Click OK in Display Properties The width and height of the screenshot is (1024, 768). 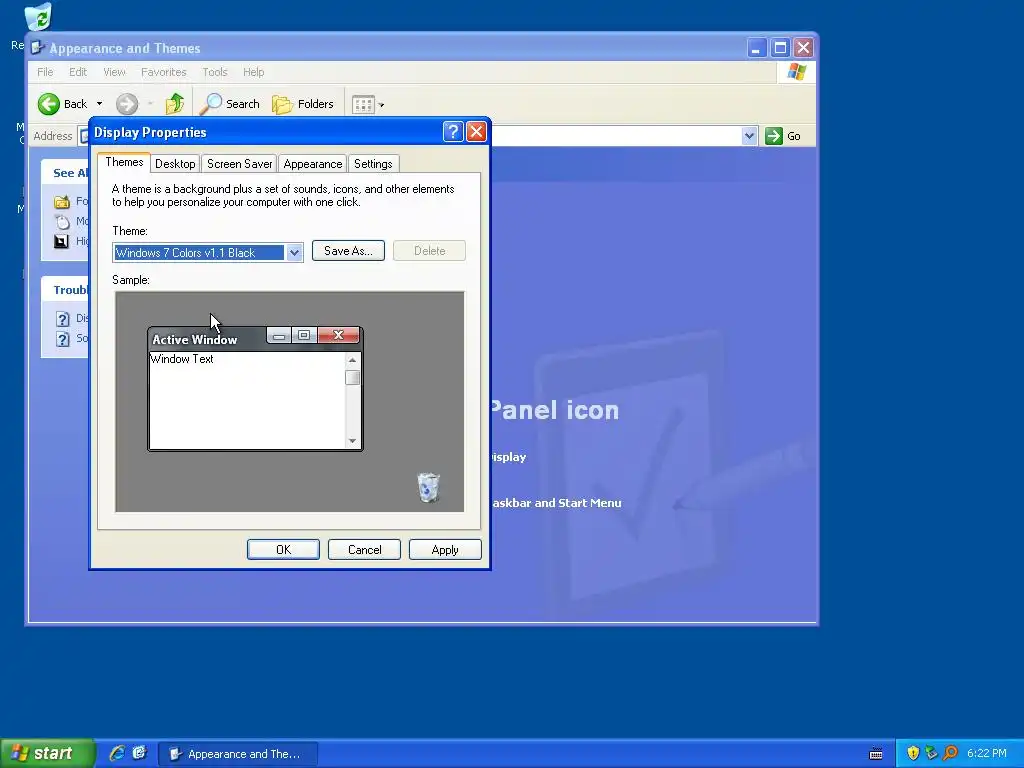tap(283, 550)
